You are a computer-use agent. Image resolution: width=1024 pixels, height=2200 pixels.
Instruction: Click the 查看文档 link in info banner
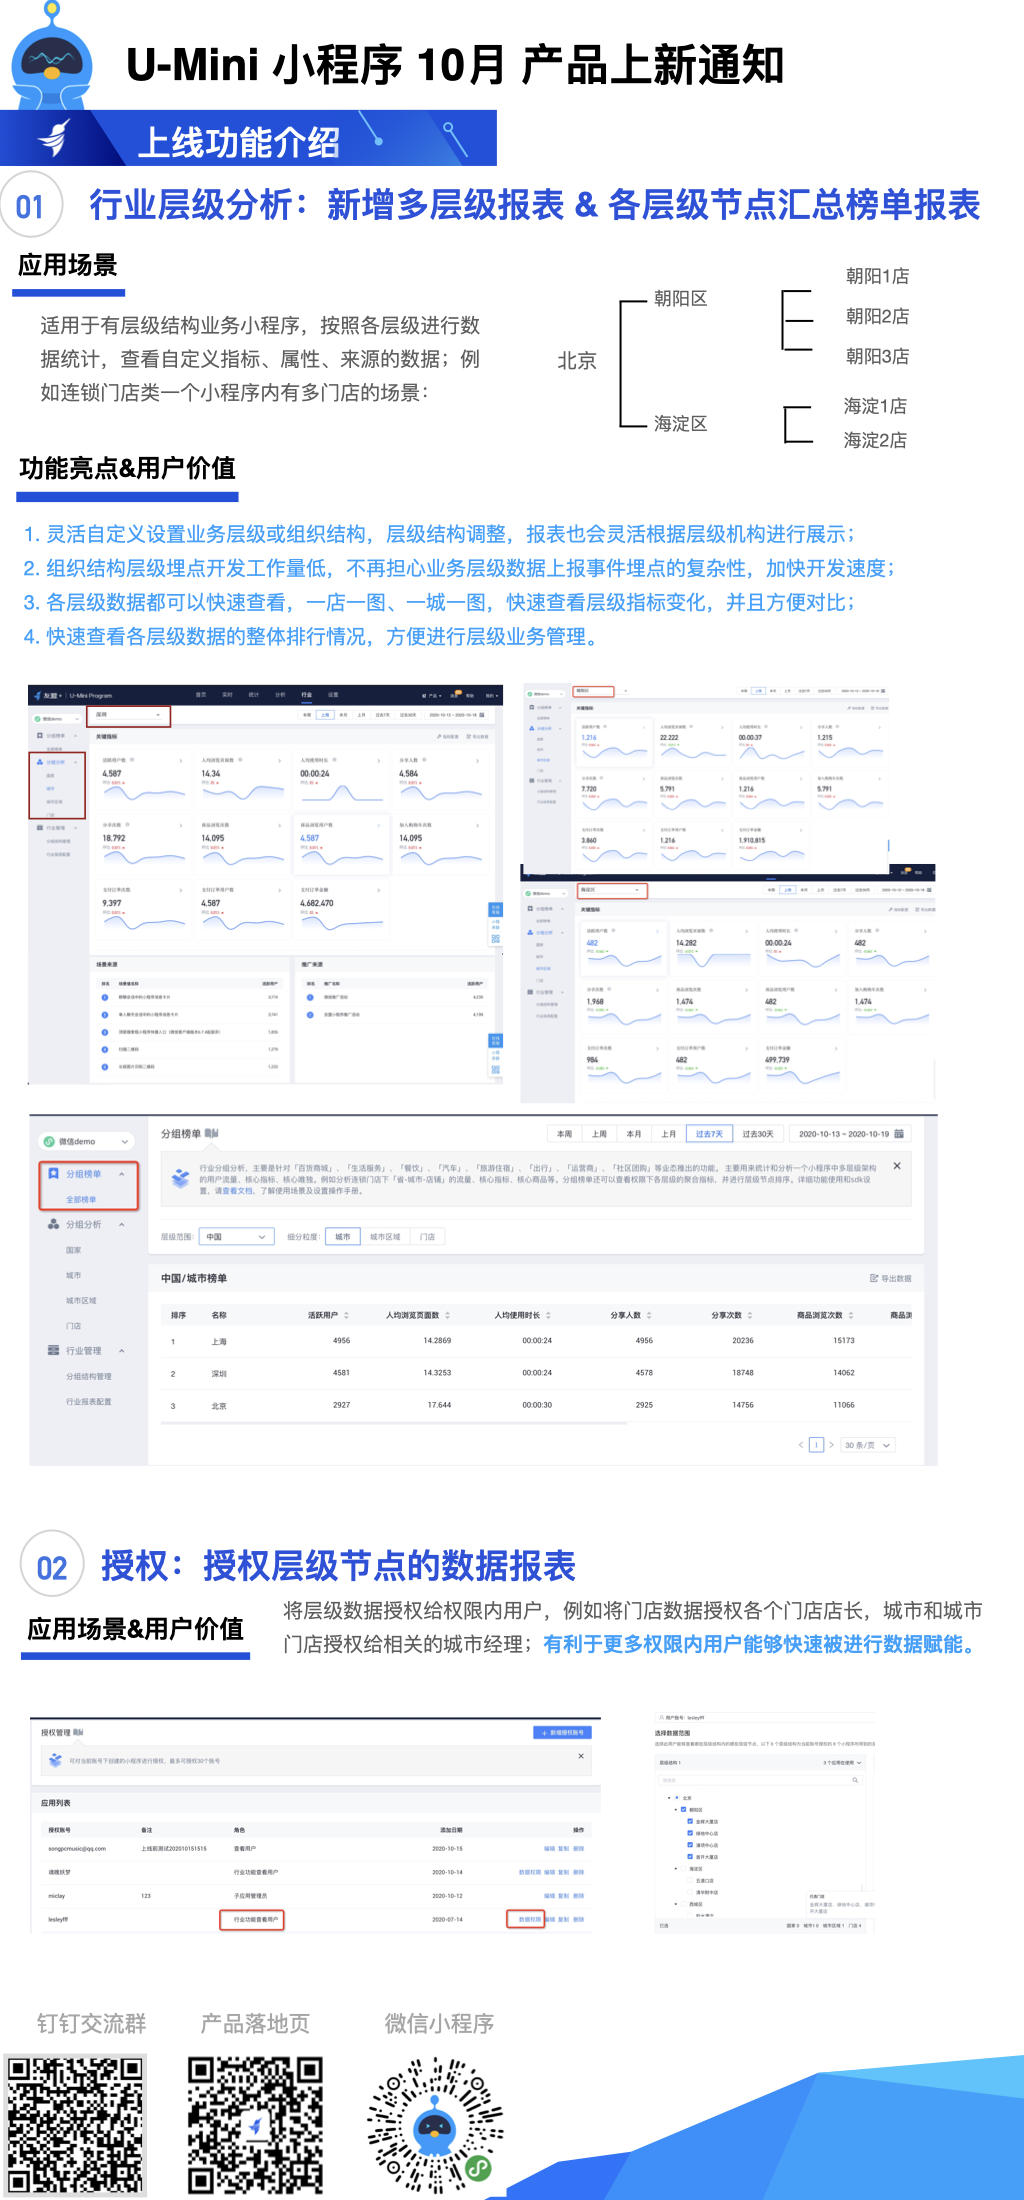pyautogui.click(x=237, y=1190)
